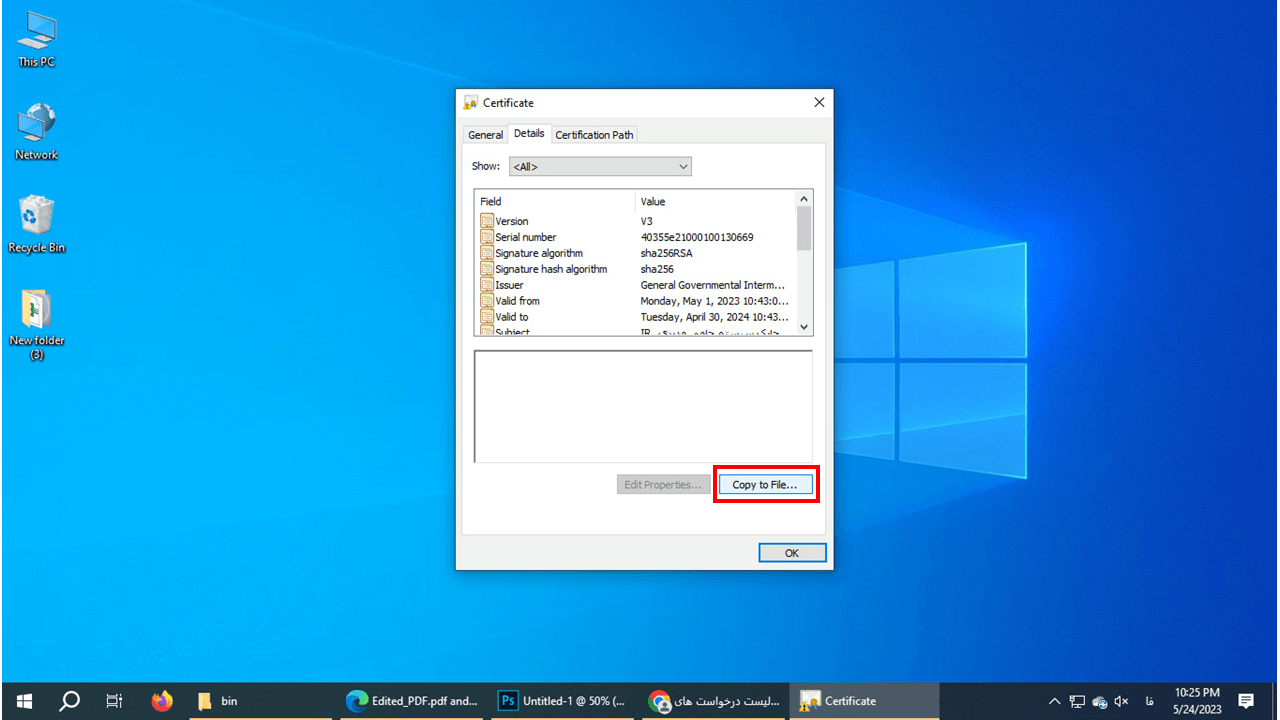Select the Serial number field row

(x=526, y=237)
